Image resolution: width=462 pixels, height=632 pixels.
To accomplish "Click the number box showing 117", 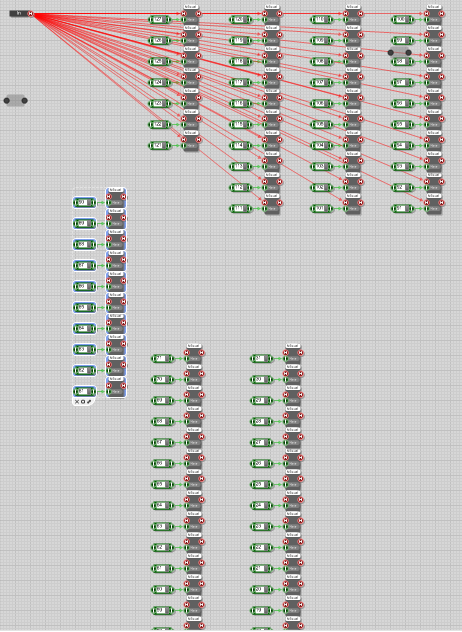I will 241,83.
